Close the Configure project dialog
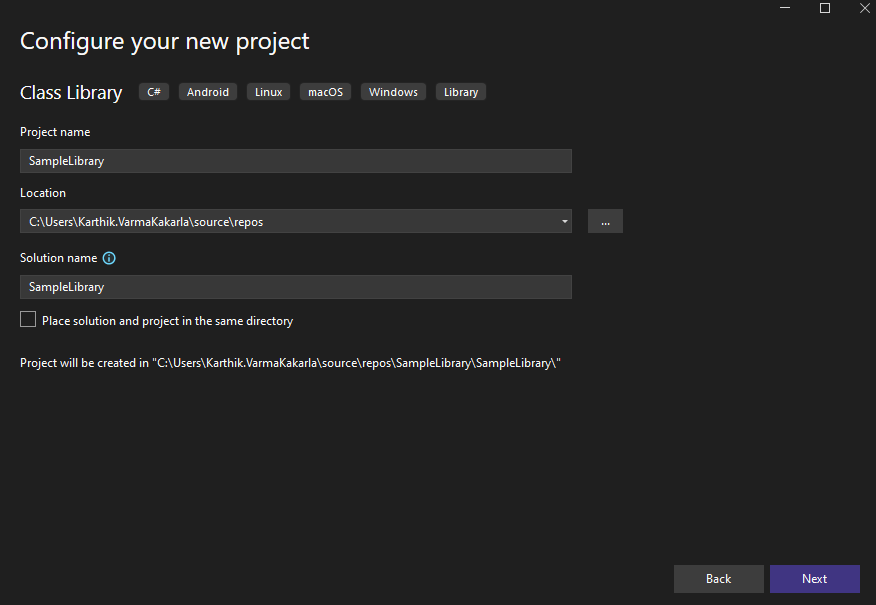 tap(864, 8)
